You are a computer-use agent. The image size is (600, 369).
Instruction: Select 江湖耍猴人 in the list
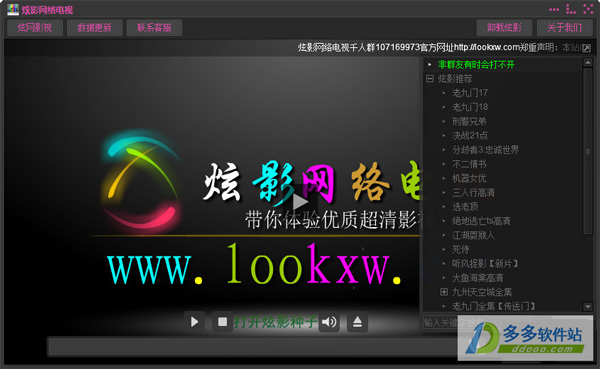coord(473,235)
